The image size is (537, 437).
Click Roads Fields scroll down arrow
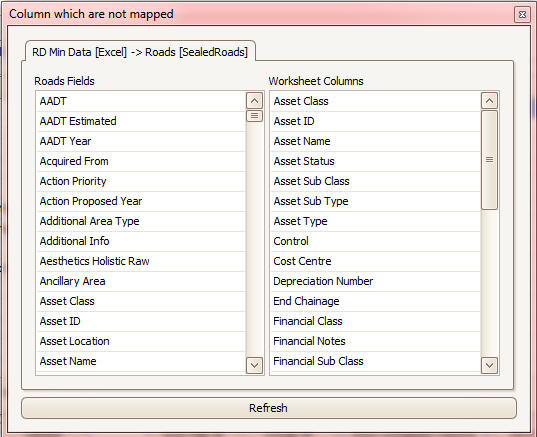pyautogui.click(x=254, y=365)
